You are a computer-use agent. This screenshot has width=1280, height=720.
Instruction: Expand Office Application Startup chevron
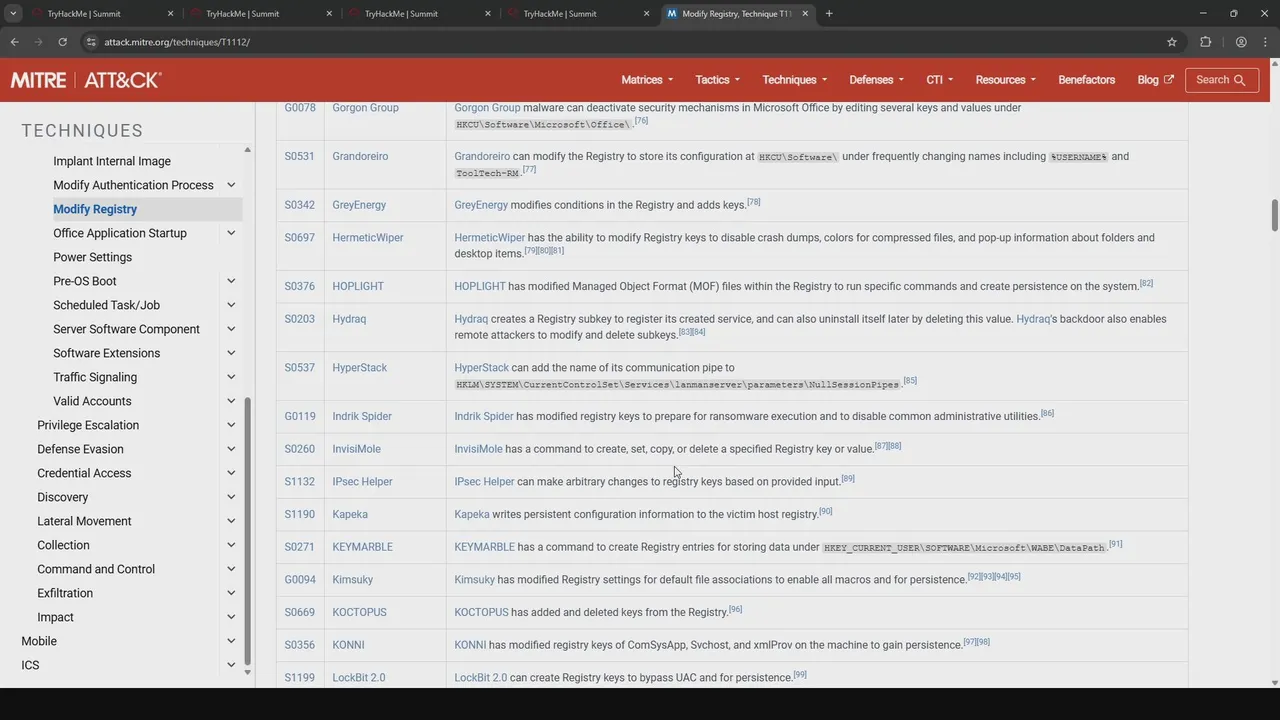tap(231, 233)
